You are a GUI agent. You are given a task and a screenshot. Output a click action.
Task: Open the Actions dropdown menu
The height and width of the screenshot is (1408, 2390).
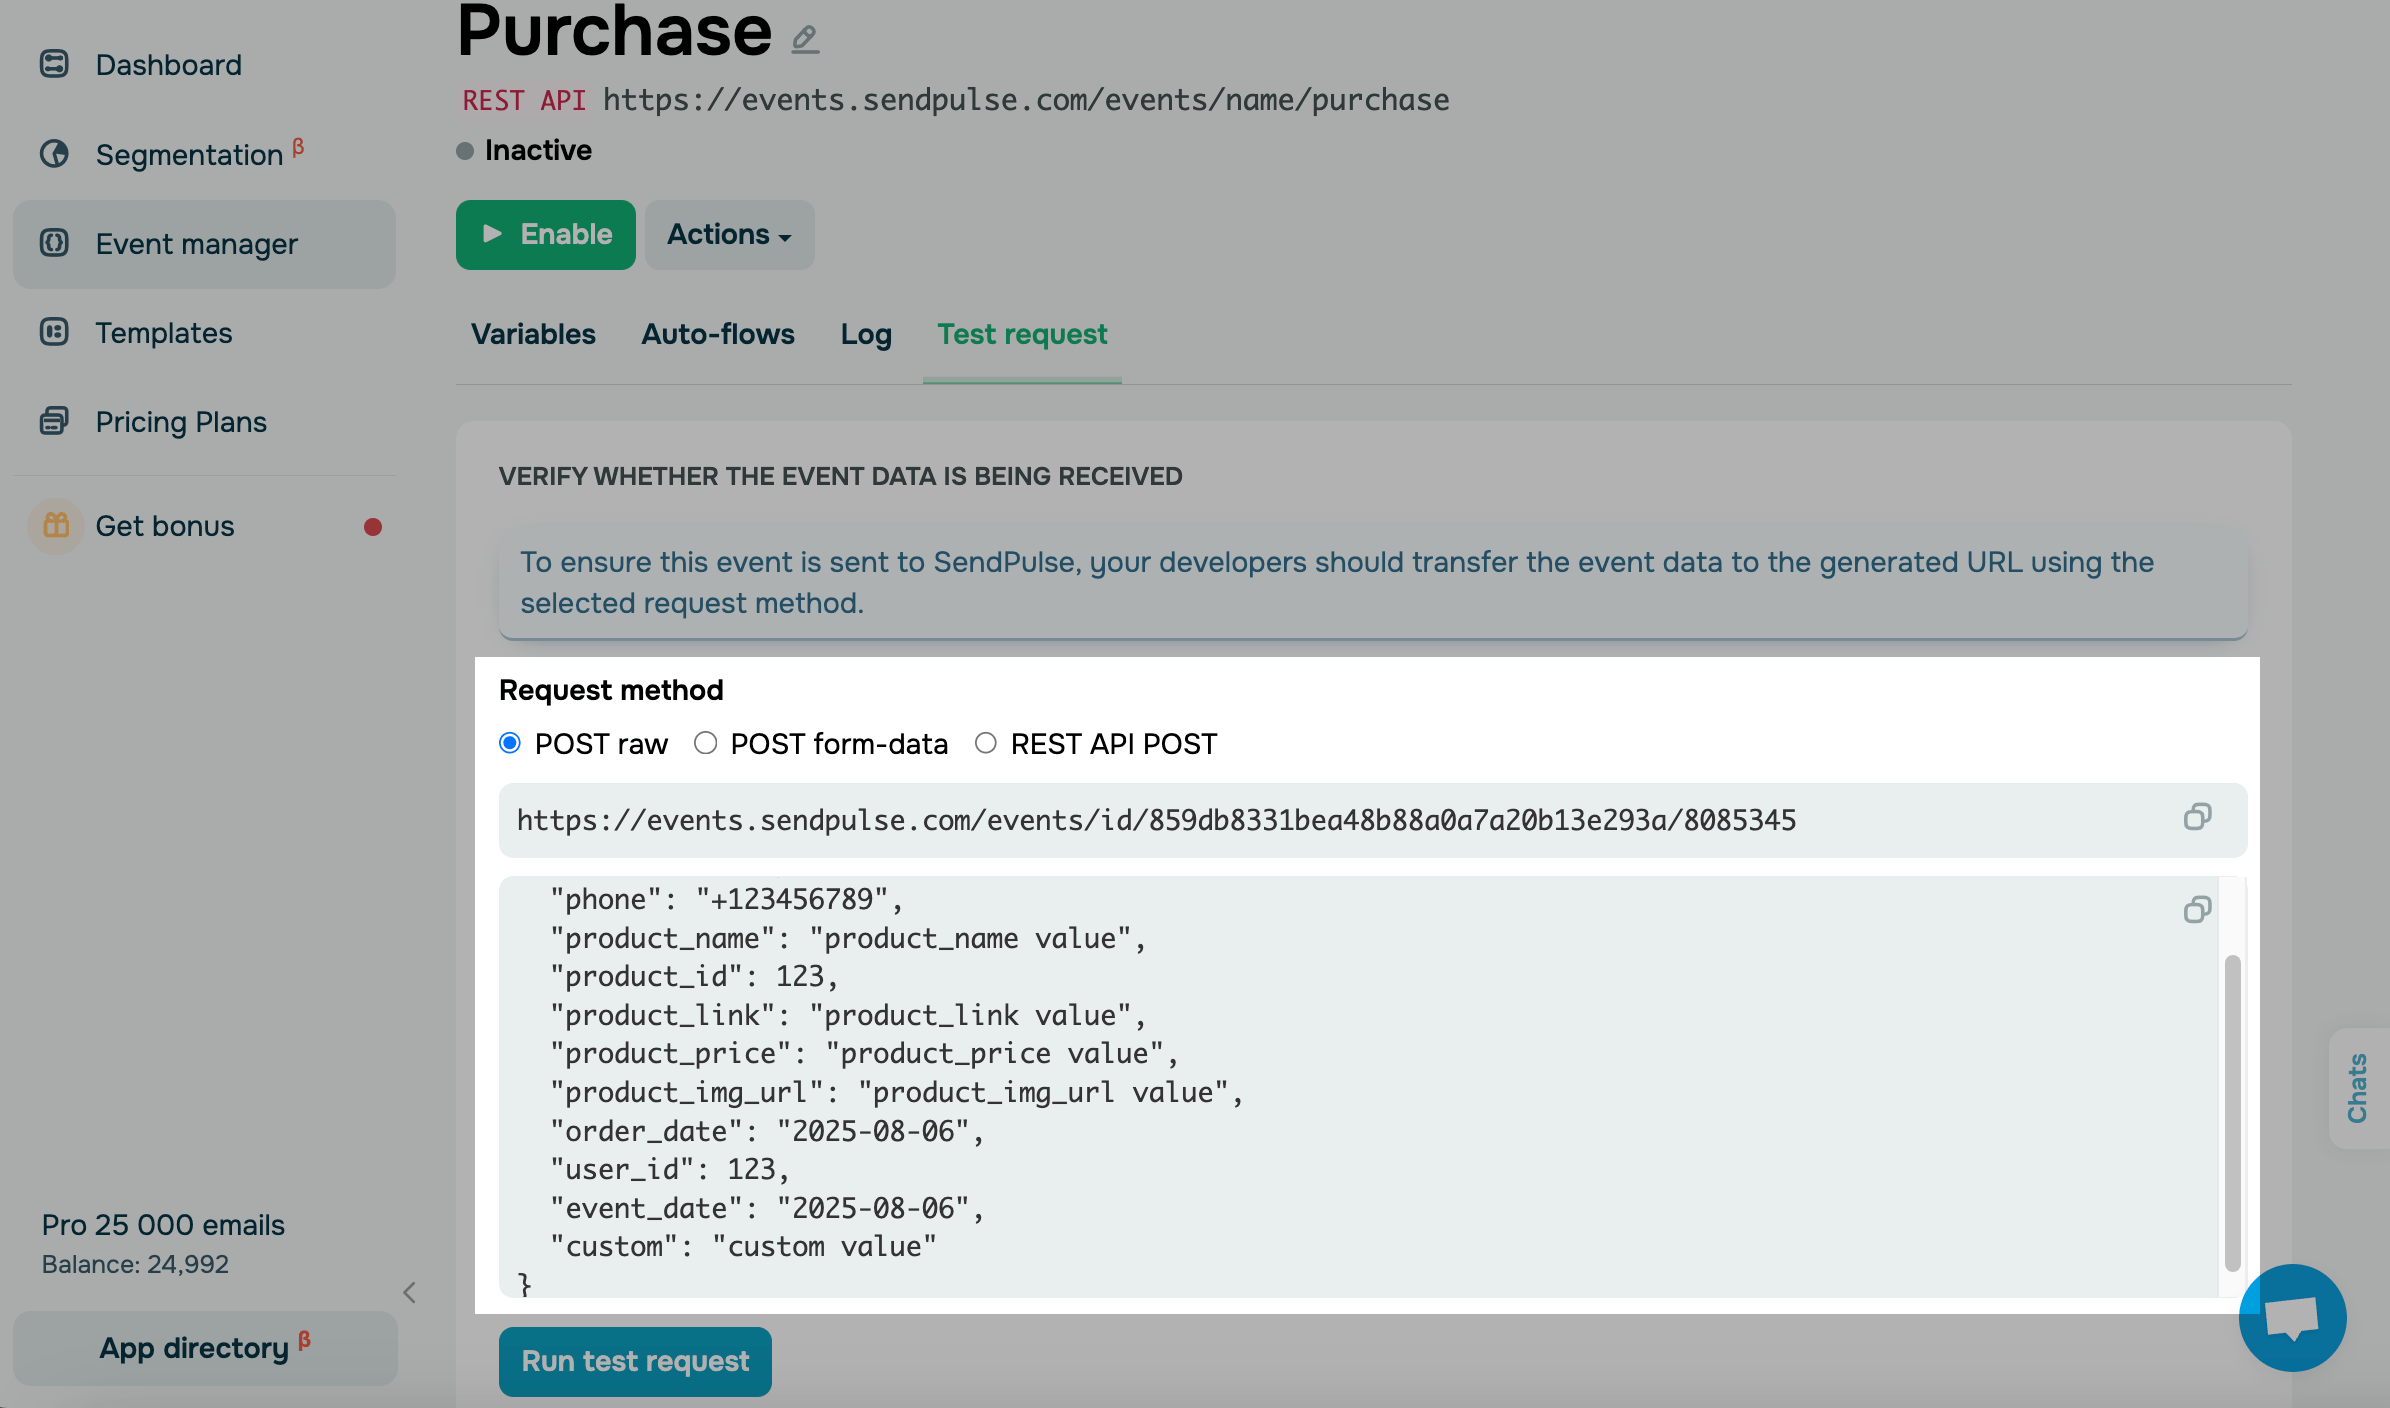pyautogui.click(x=729, y=235)
